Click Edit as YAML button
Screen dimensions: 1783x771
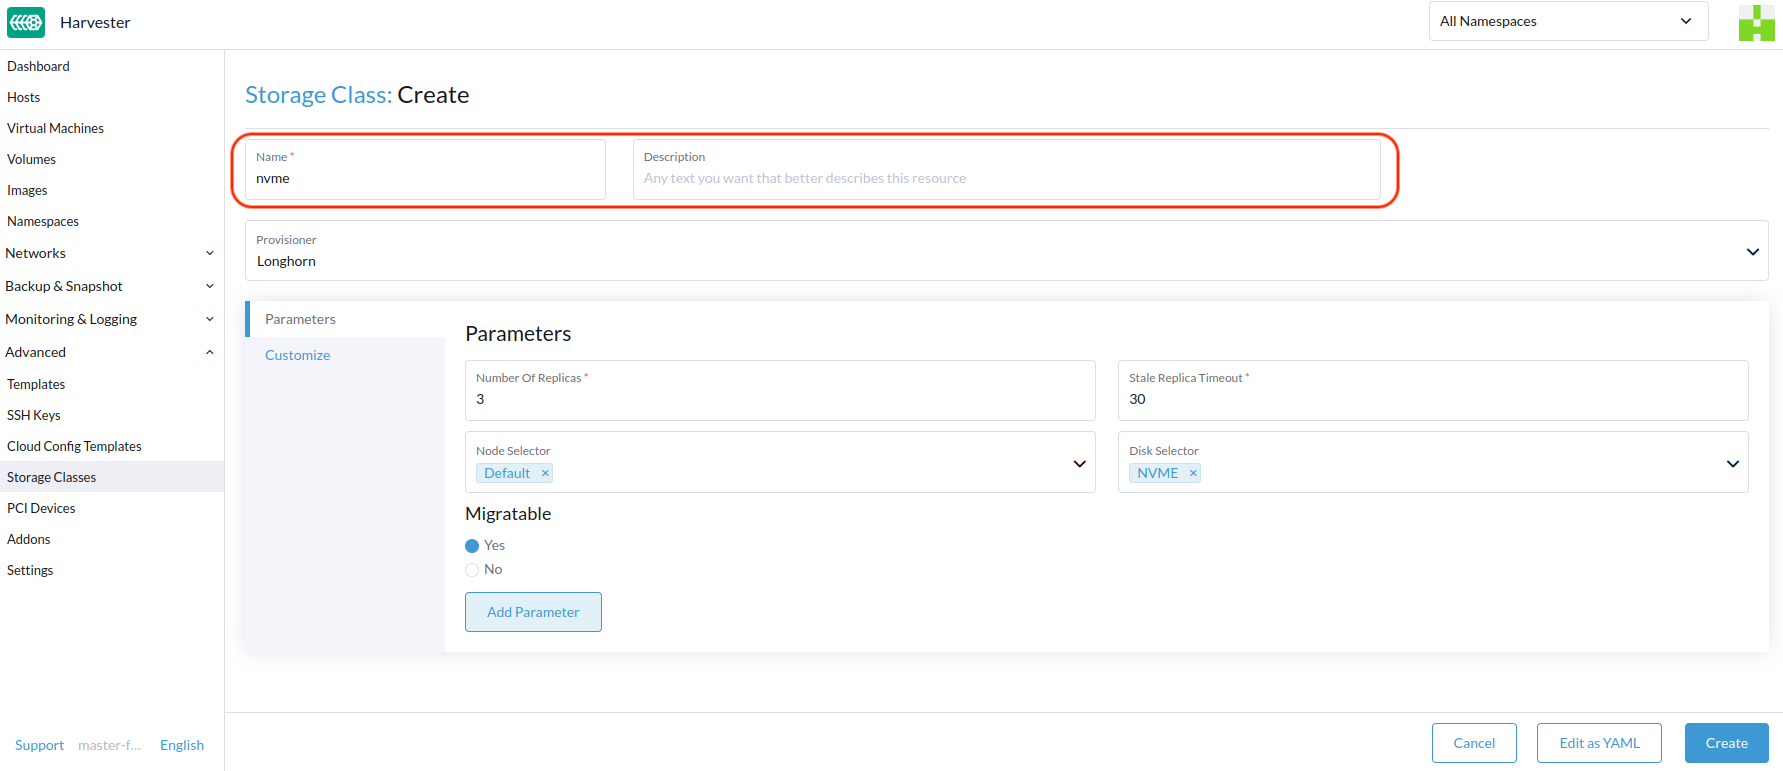1599,743
